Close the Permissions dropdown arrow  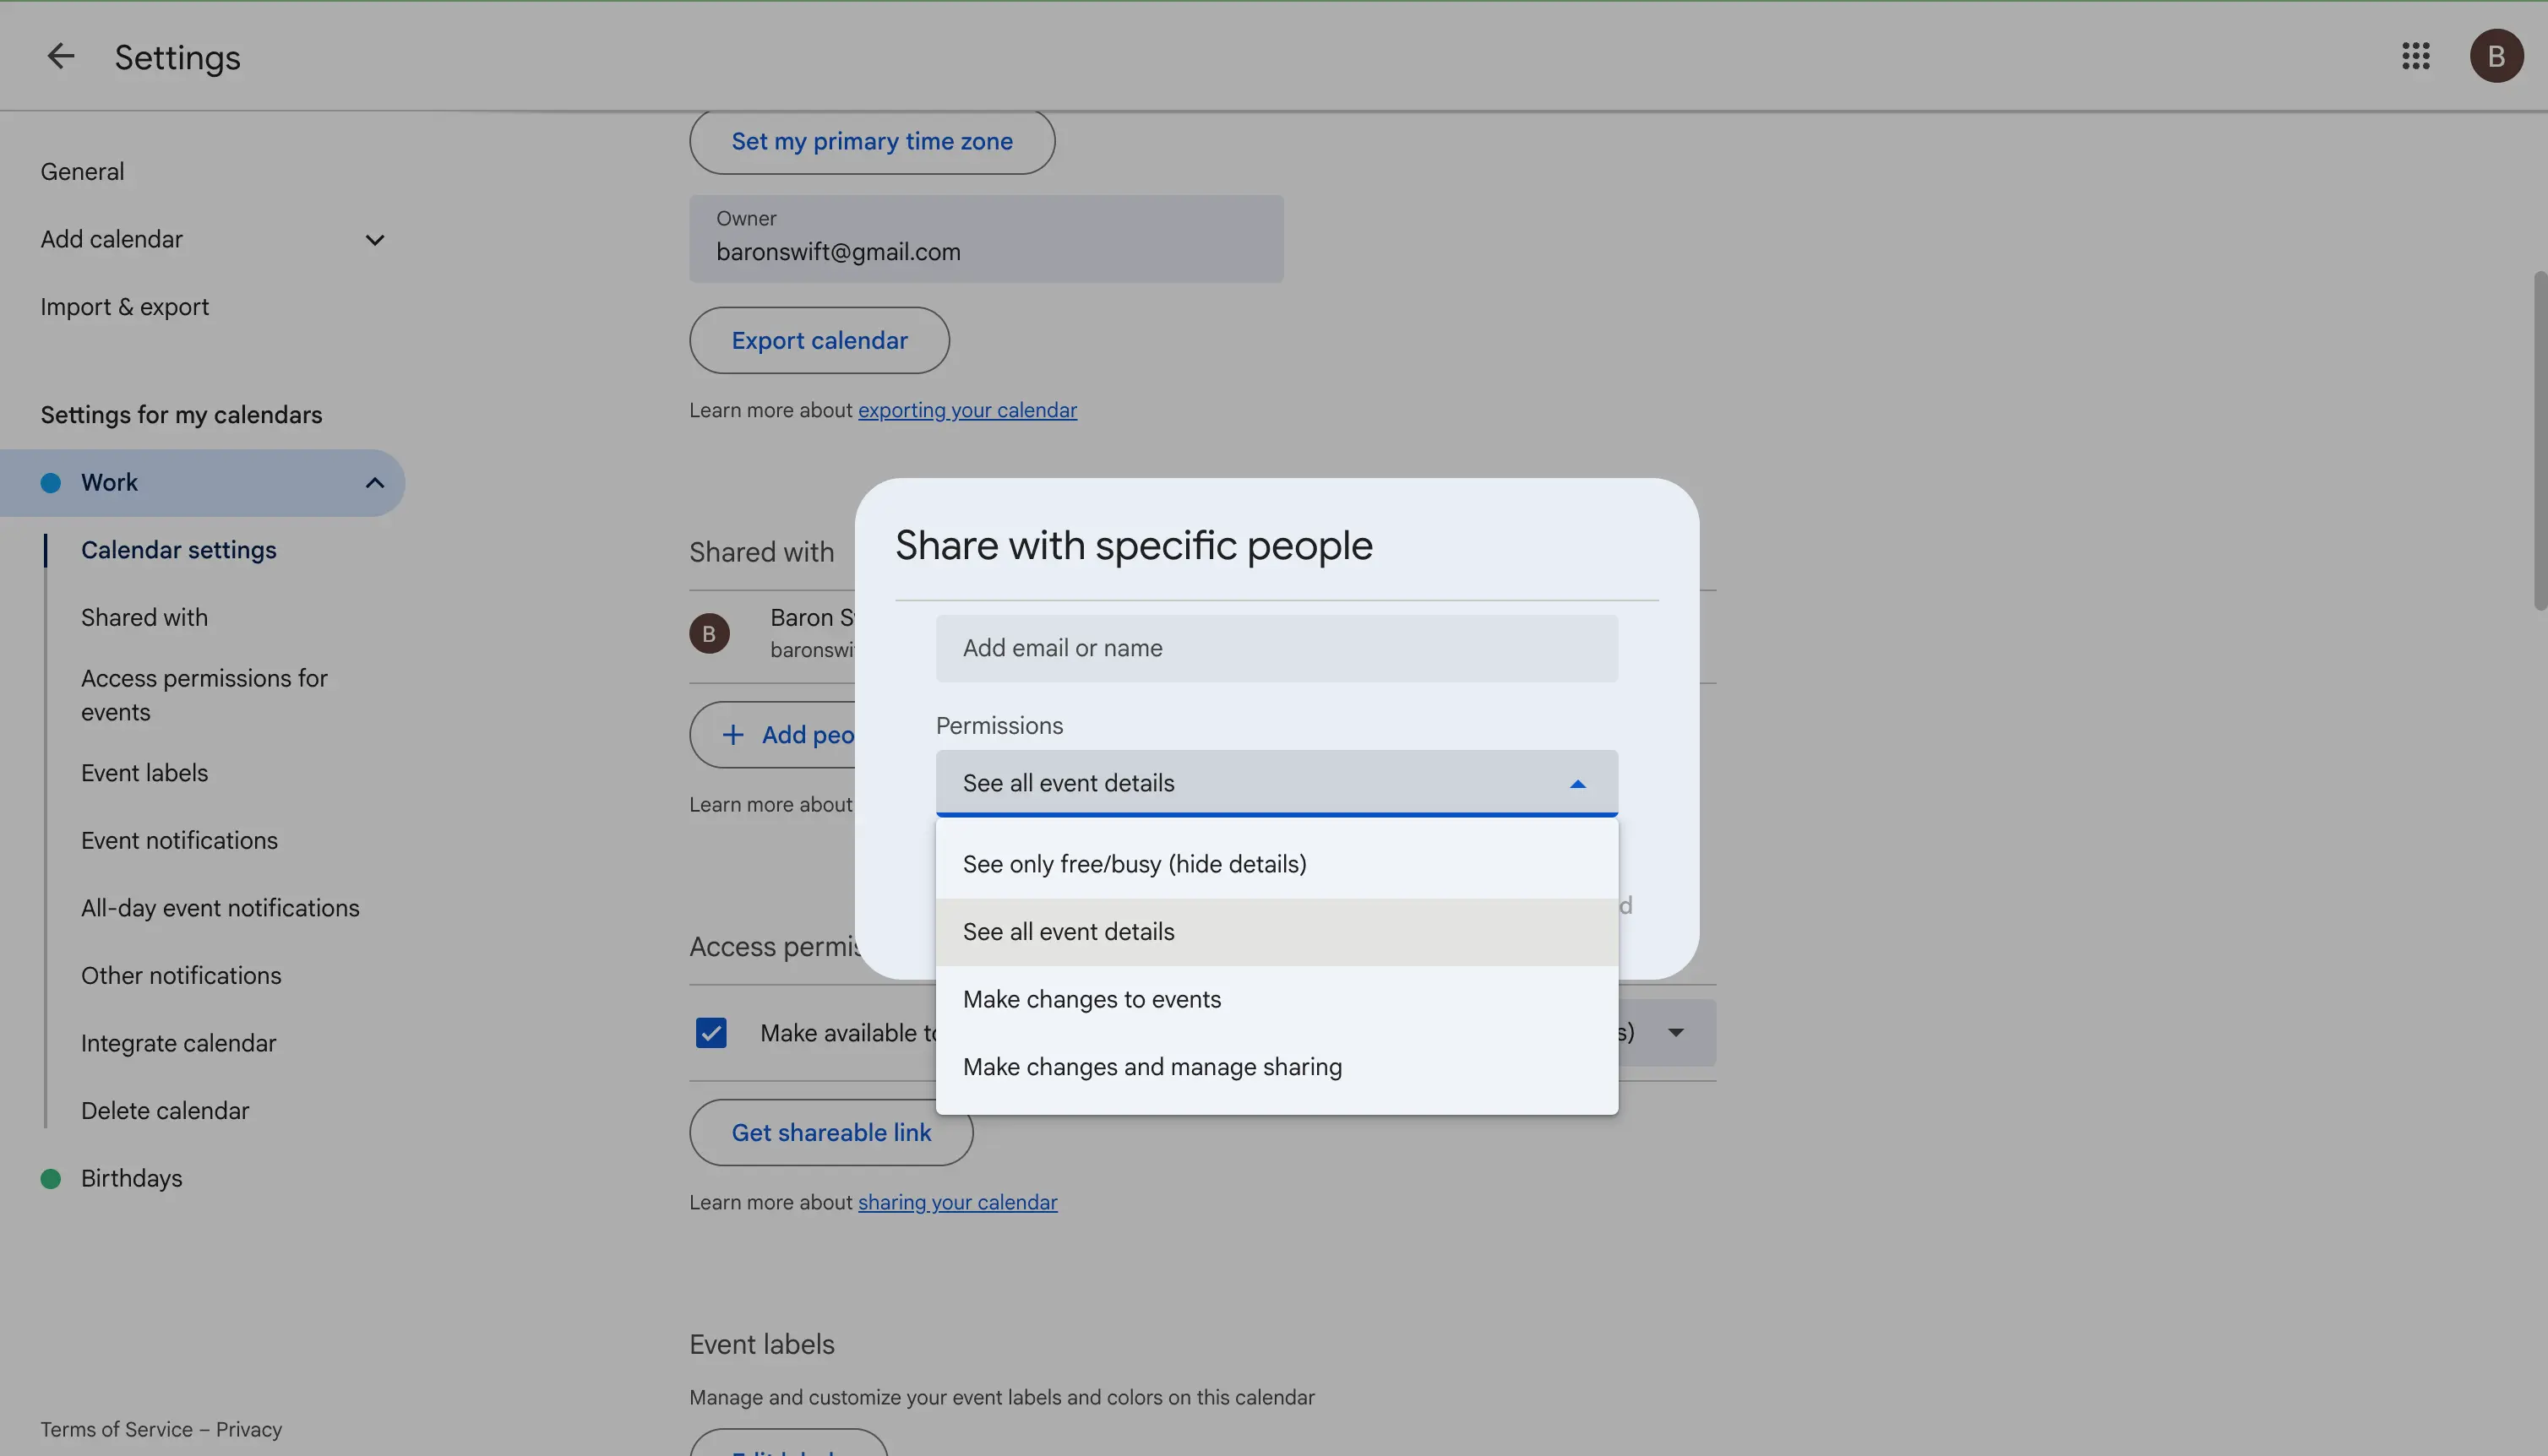[x=1577, y=784]
